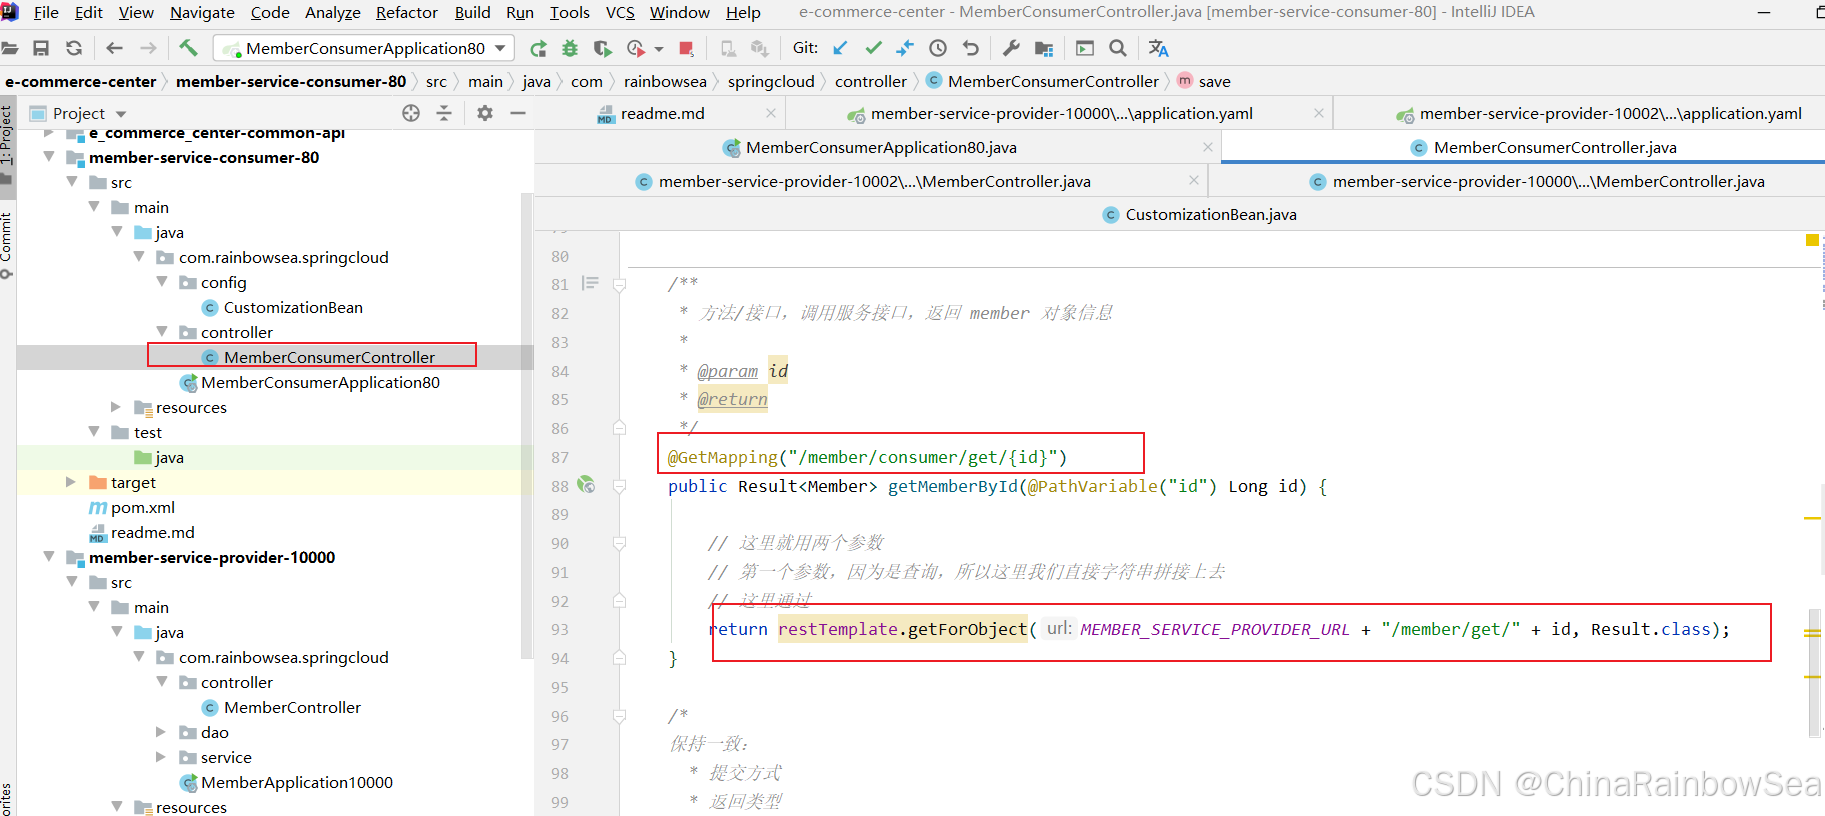Screen dimensions: 1825x816
Task: Click MEMBER_SERVICE_PROVIDER_URL constant on line 93
Action: tap(1214, 629)
